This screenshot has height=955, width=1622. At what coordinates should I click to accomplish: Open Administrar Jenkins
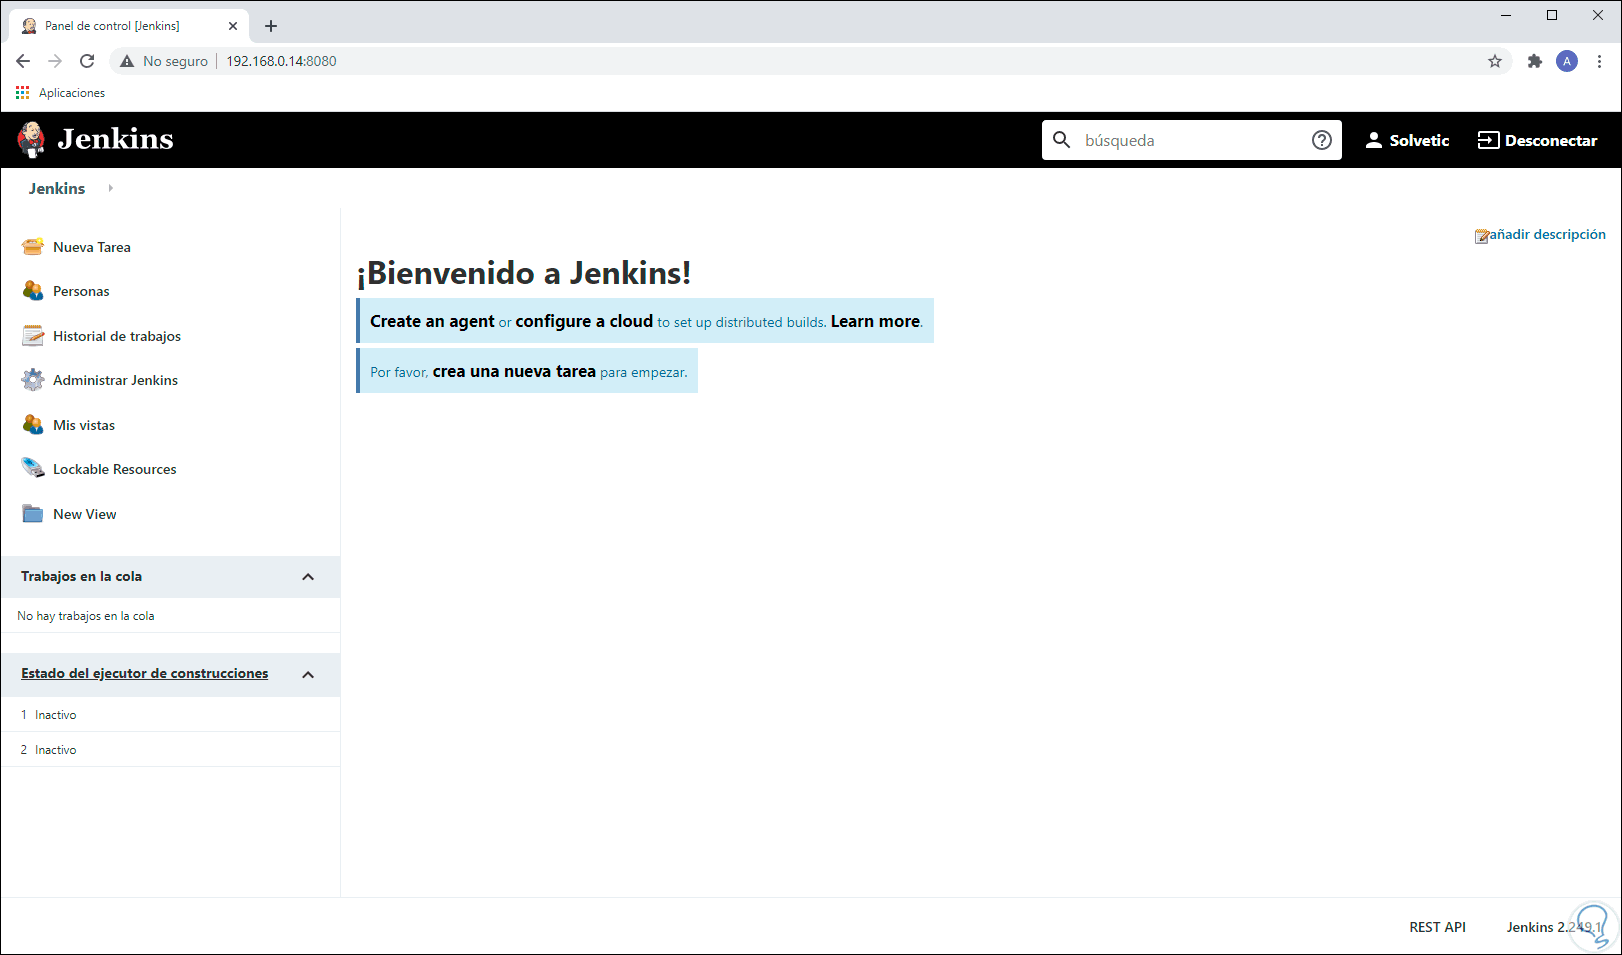coord(115,380)
